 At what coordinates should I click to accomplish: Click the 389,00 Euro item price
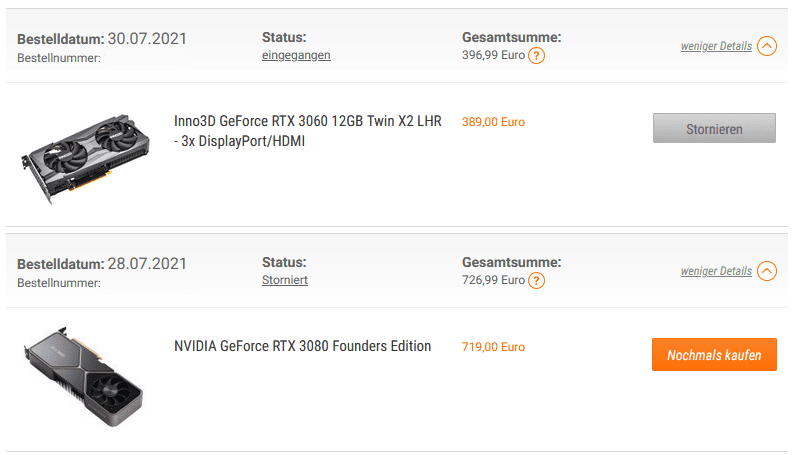coord(493,122)
